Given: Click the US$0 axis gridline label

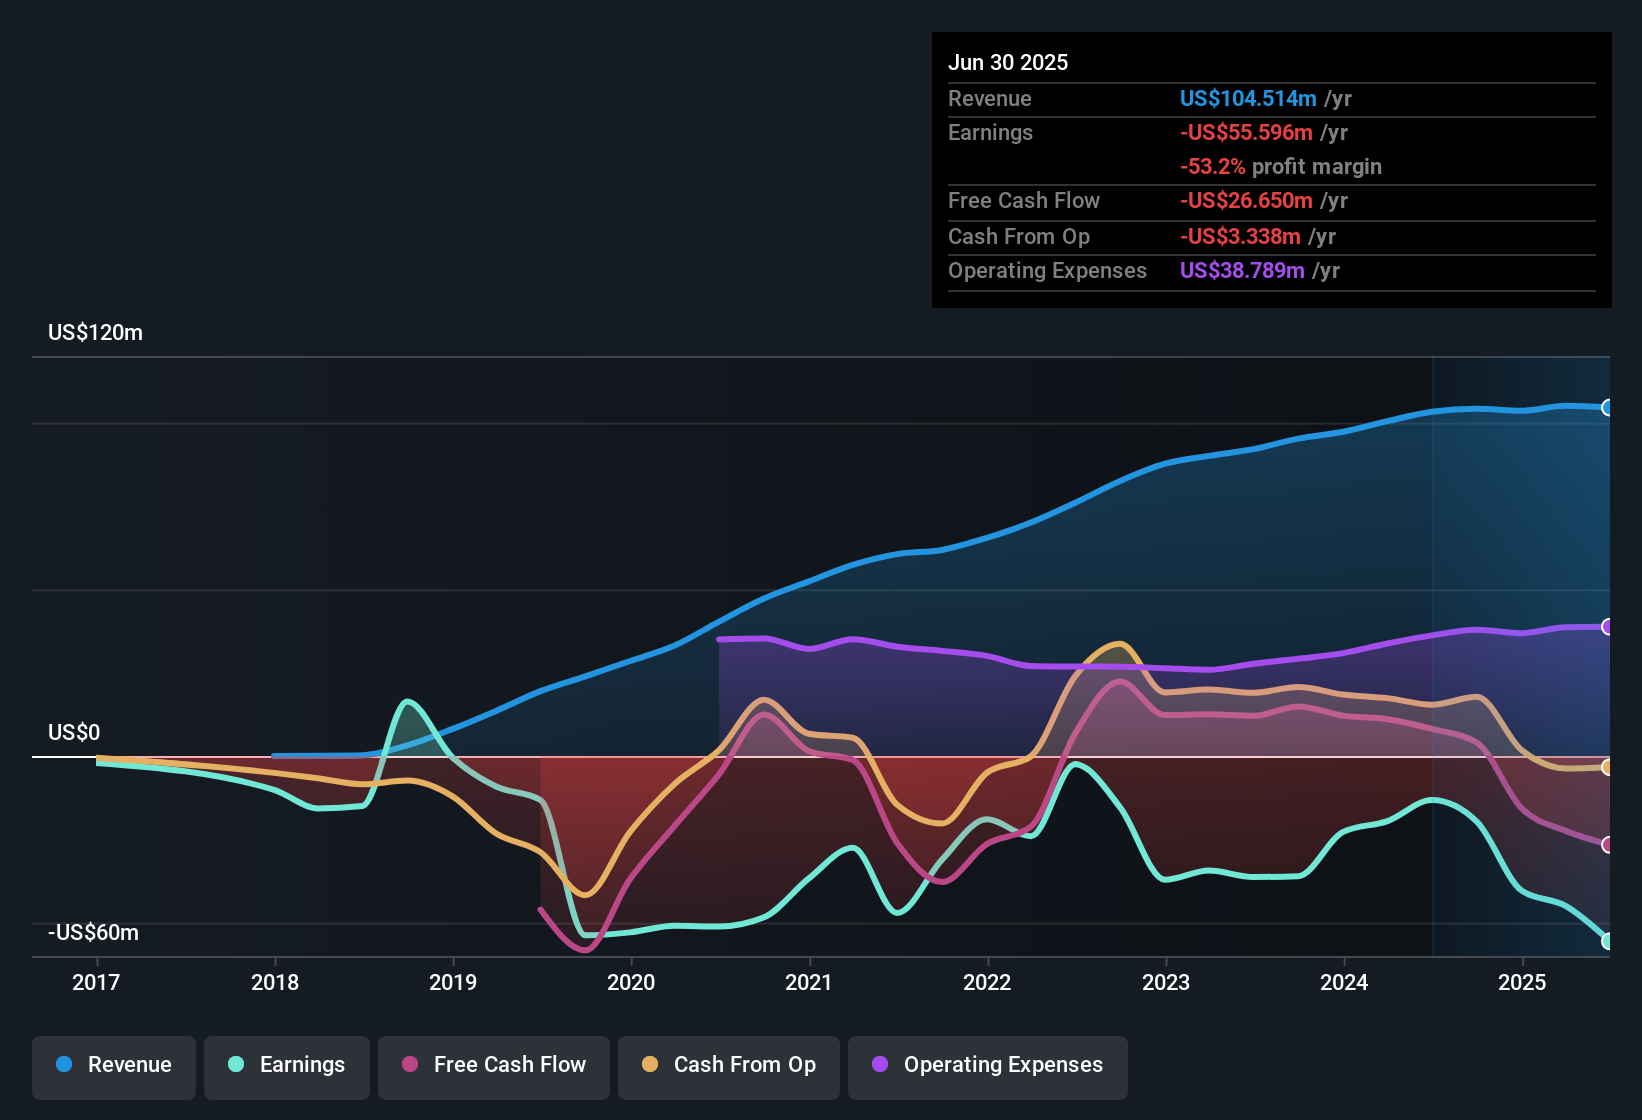Looking at the screenshot, I should [74, 732].
